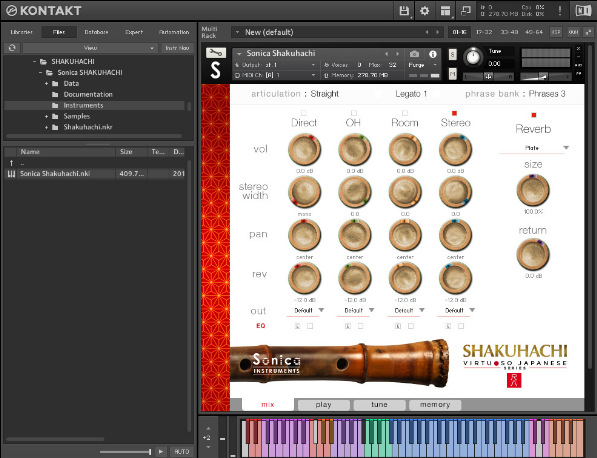Collapse the SHAKUHACHI folder tree
The height and width of the screenshot is (458, 597).
pos(34,61)
